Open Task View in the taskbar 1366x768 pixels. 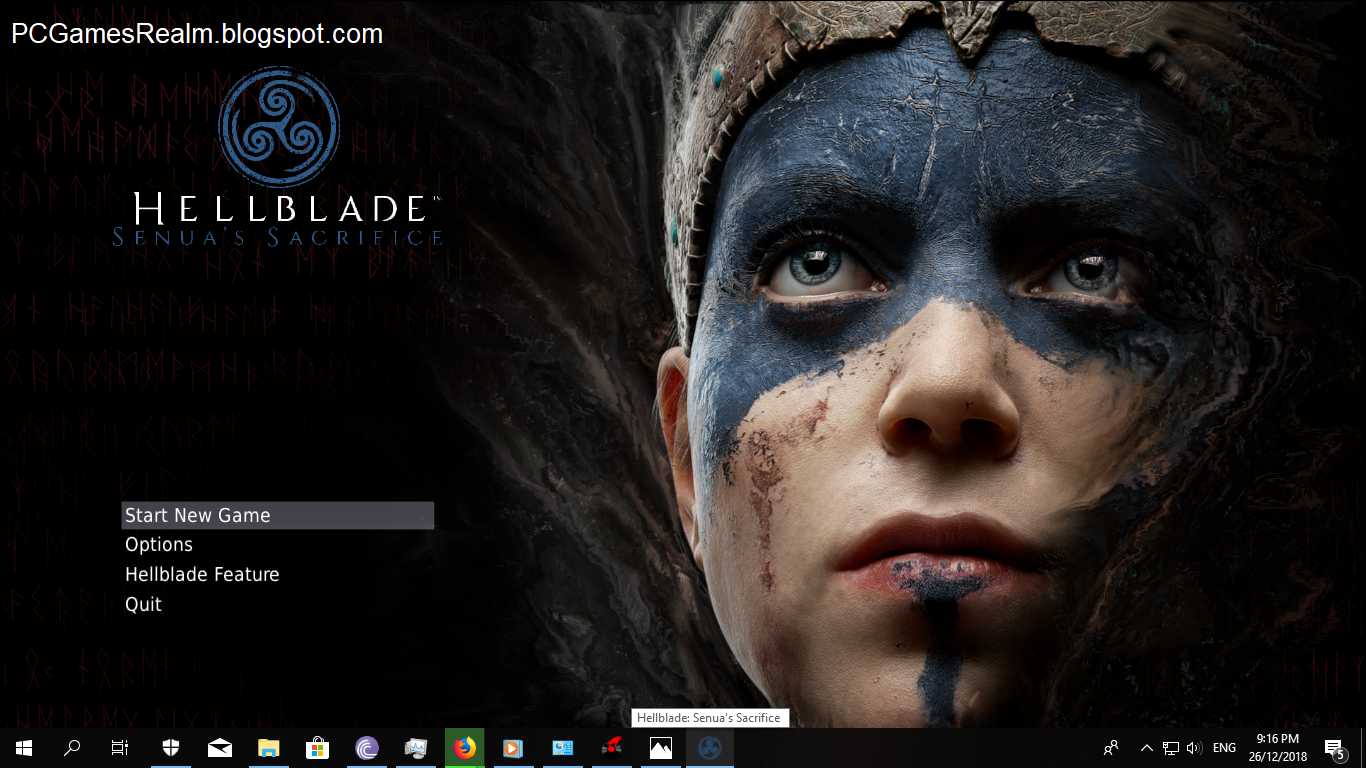[x=120, y=748]
